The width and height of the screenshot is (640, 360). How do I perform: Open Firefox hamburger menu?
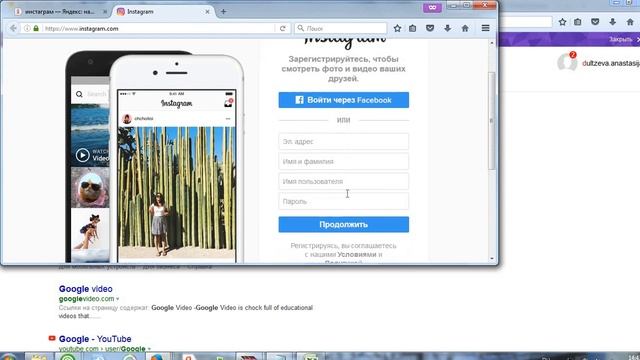pos(485,28)
